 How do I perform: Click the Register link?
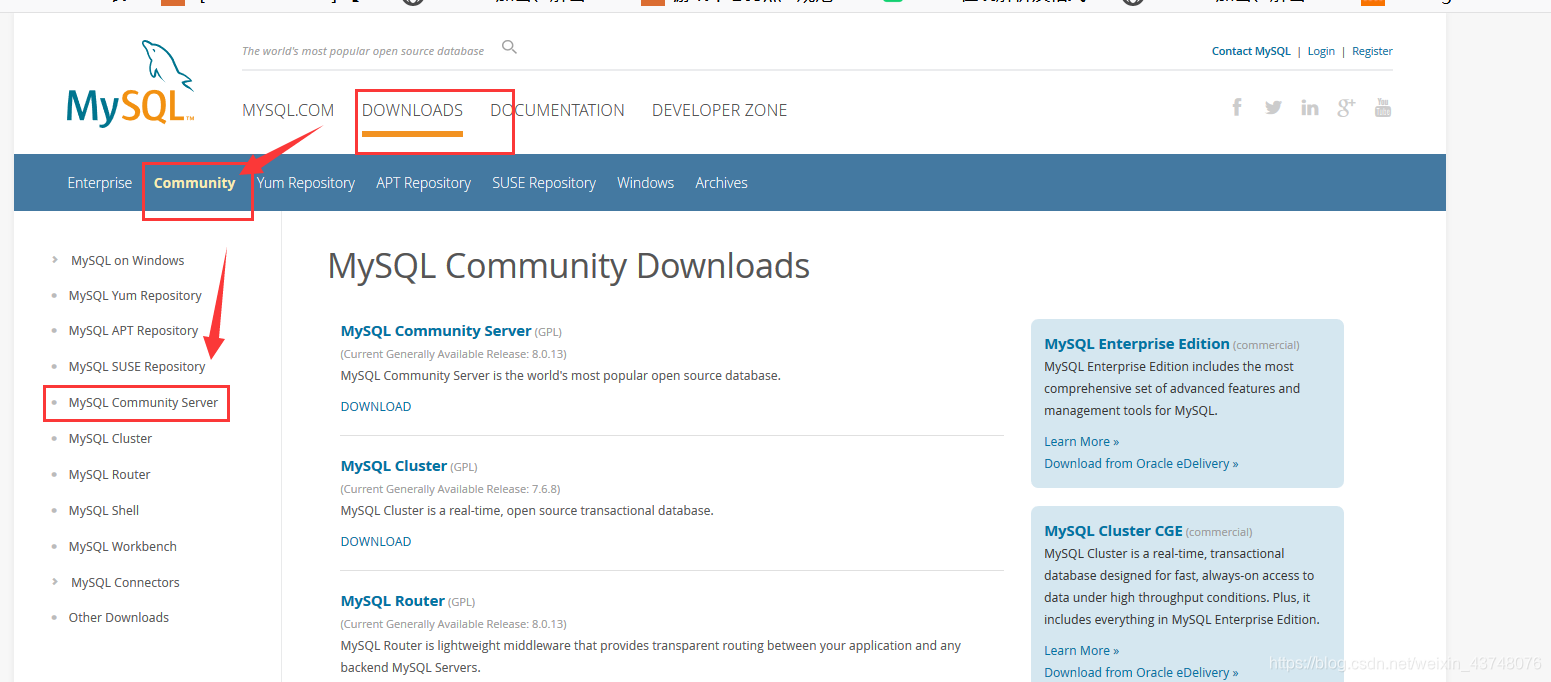pyautogui.click(x=1372, y=51)
